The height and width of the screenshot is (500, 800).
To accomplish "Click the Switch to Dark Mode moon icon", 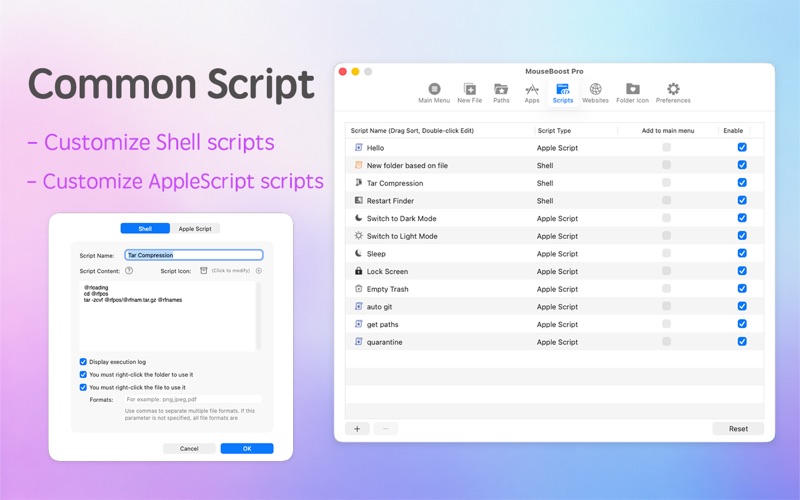I will [x=358, y=218].
